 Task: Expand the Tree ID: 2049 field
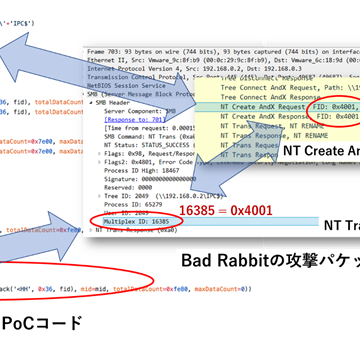click(100, 196)
